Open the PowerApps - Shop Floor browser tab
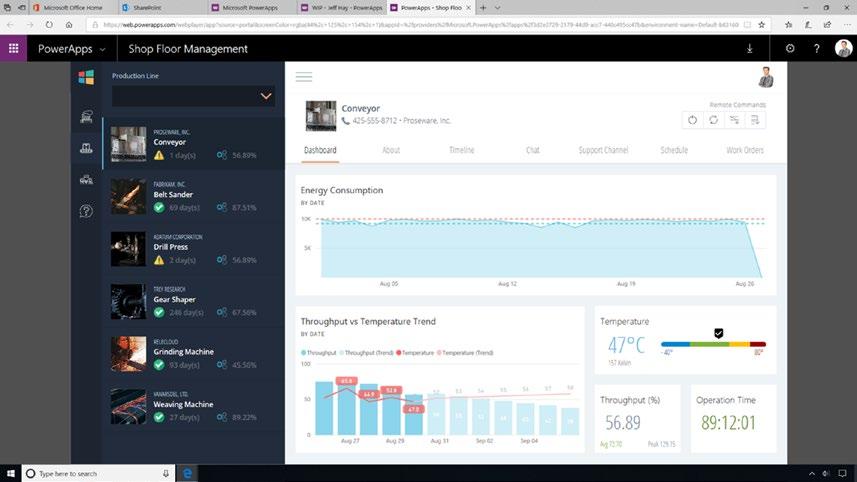The width and height of the screenshot is (857, 482). 431,8
